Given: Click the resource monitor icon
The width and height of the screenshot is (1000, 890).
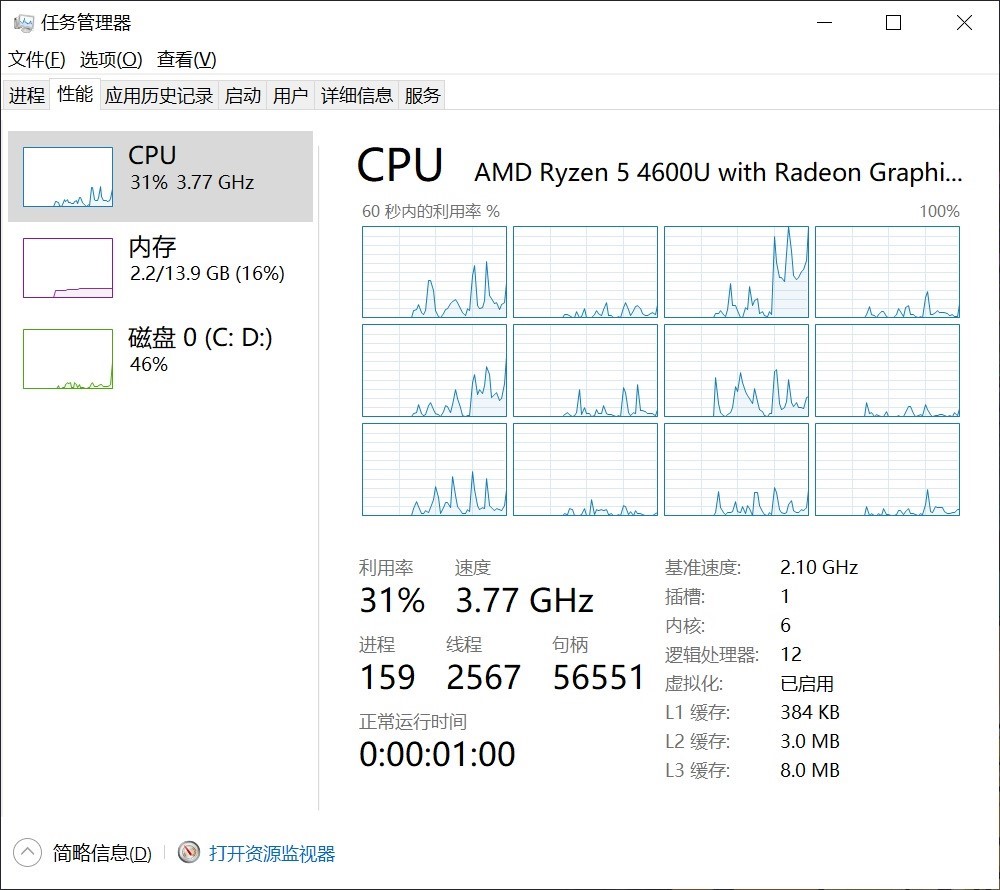Looking at the screenshot, I should click(189, 852).
